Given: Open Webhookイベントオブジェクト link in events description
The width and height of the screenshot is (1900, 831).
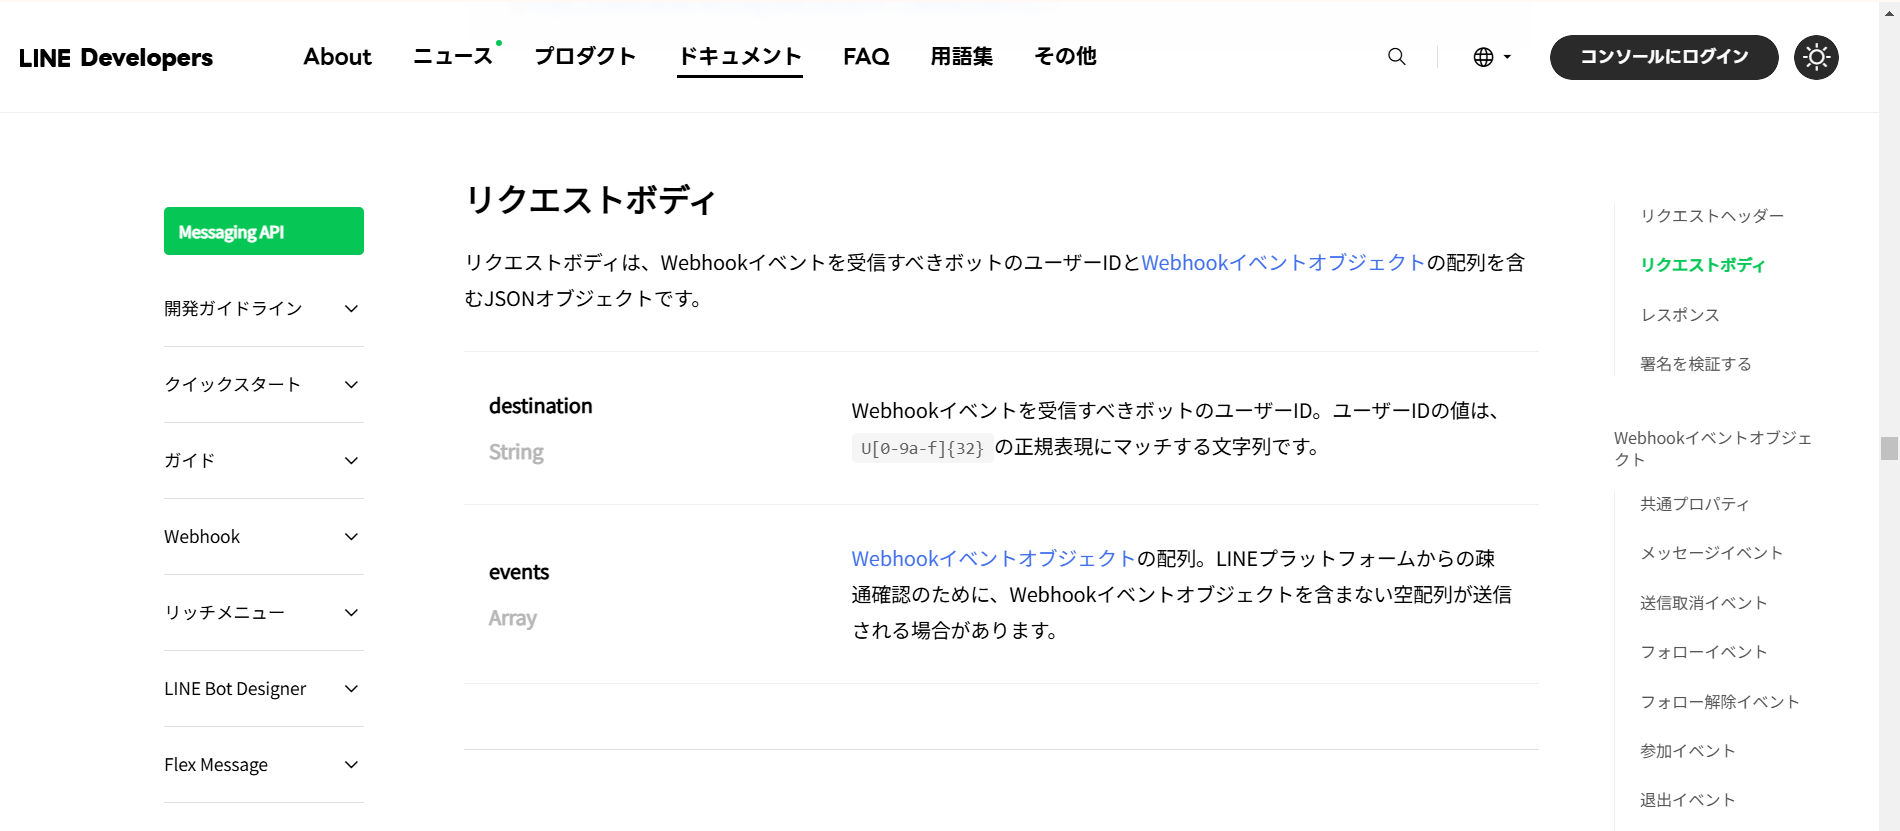Looking at the screenshot, I should point(993,559).
